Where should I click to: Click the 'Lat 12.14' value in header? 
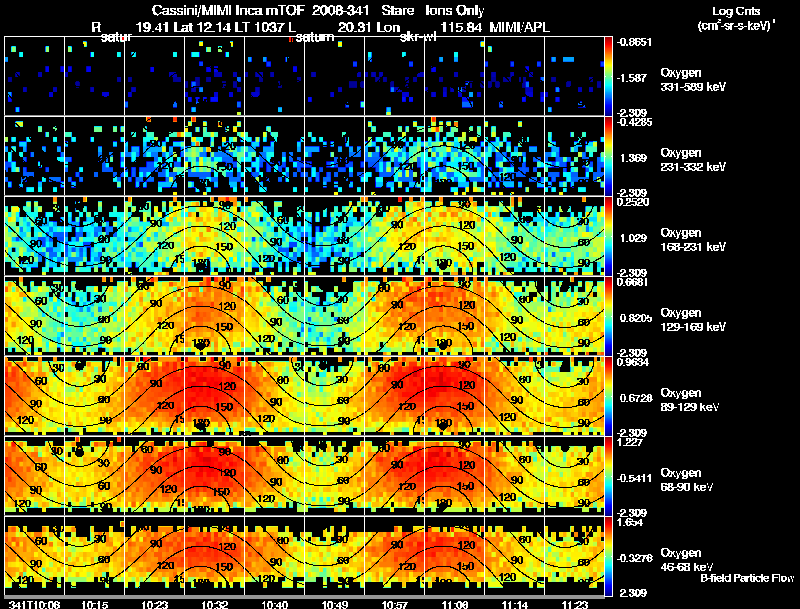click(201, 27)
